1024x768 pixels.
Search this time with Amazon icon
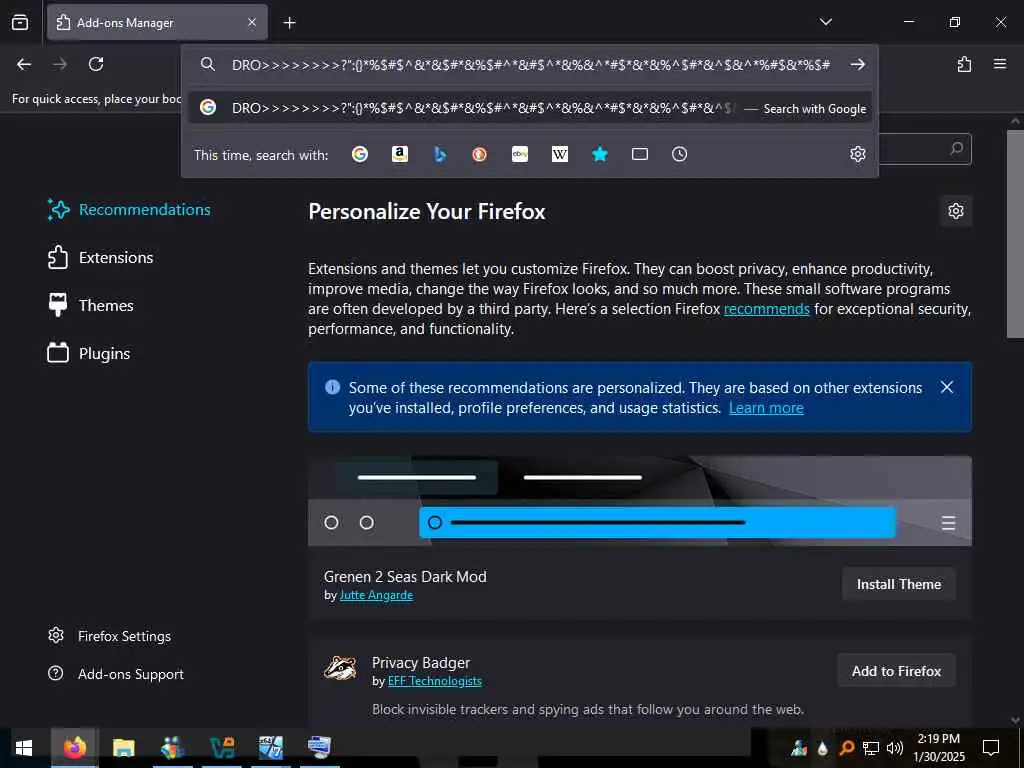[x=400, y=154]
